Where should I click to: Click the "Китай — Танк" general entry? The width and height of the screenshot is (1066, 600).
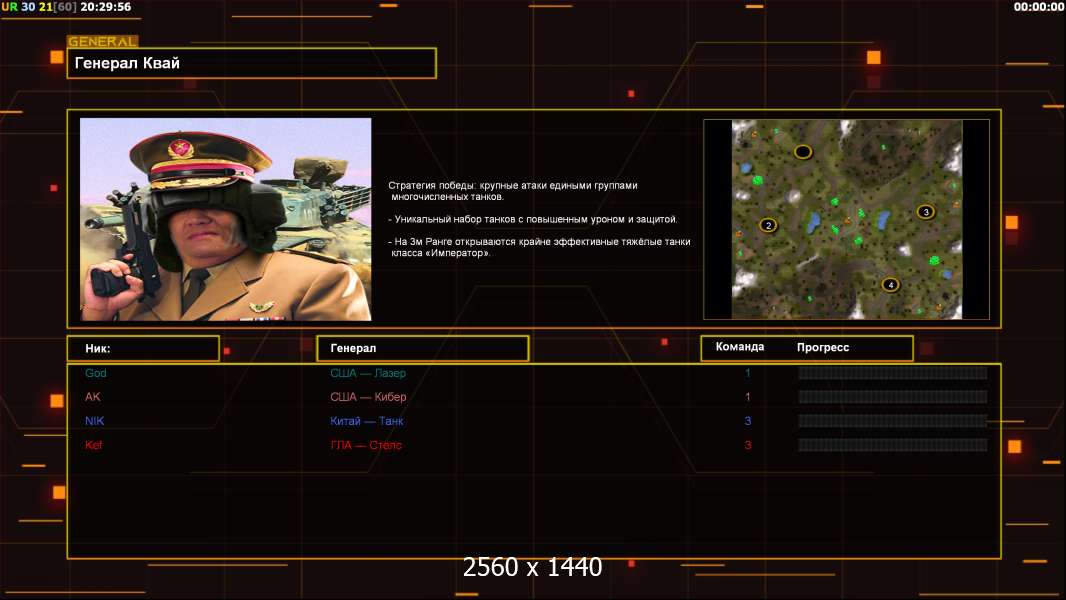(366, 421)
